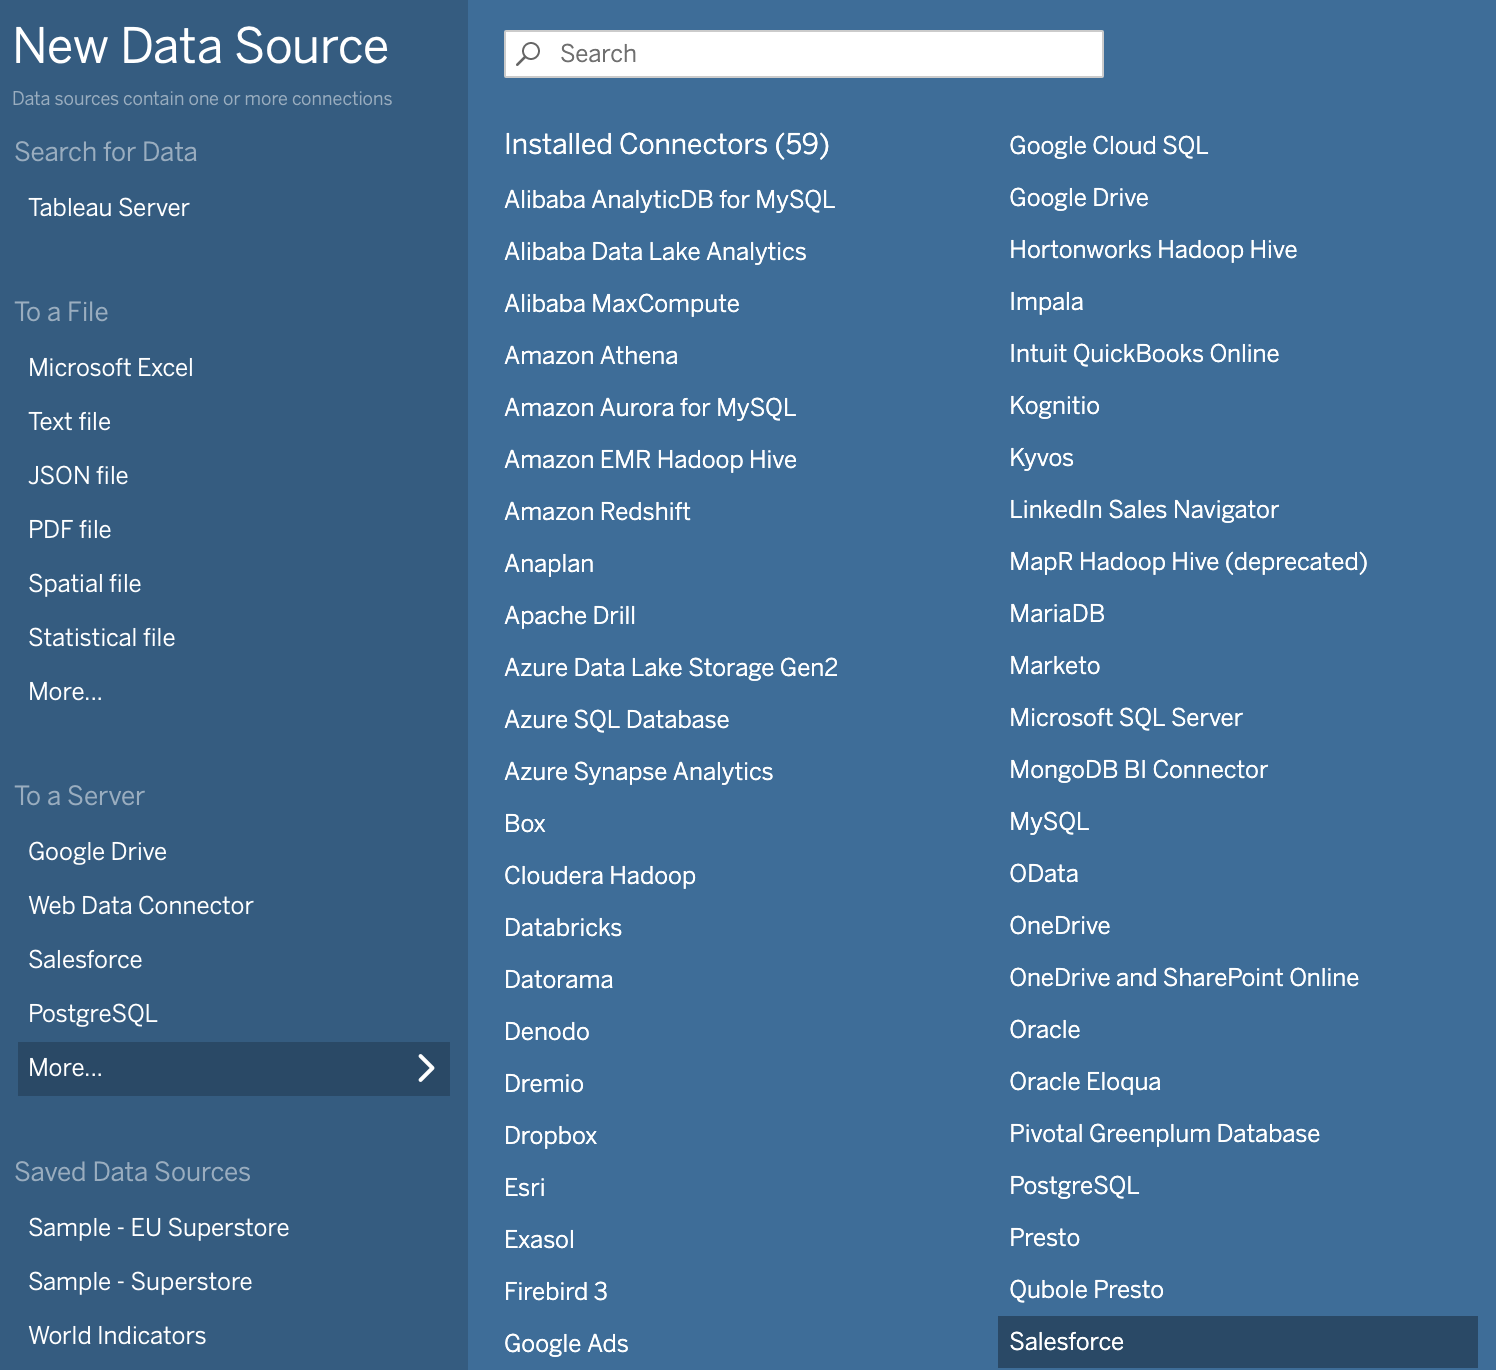
Task: Choose Datorama connector
Action: [558, 980]
